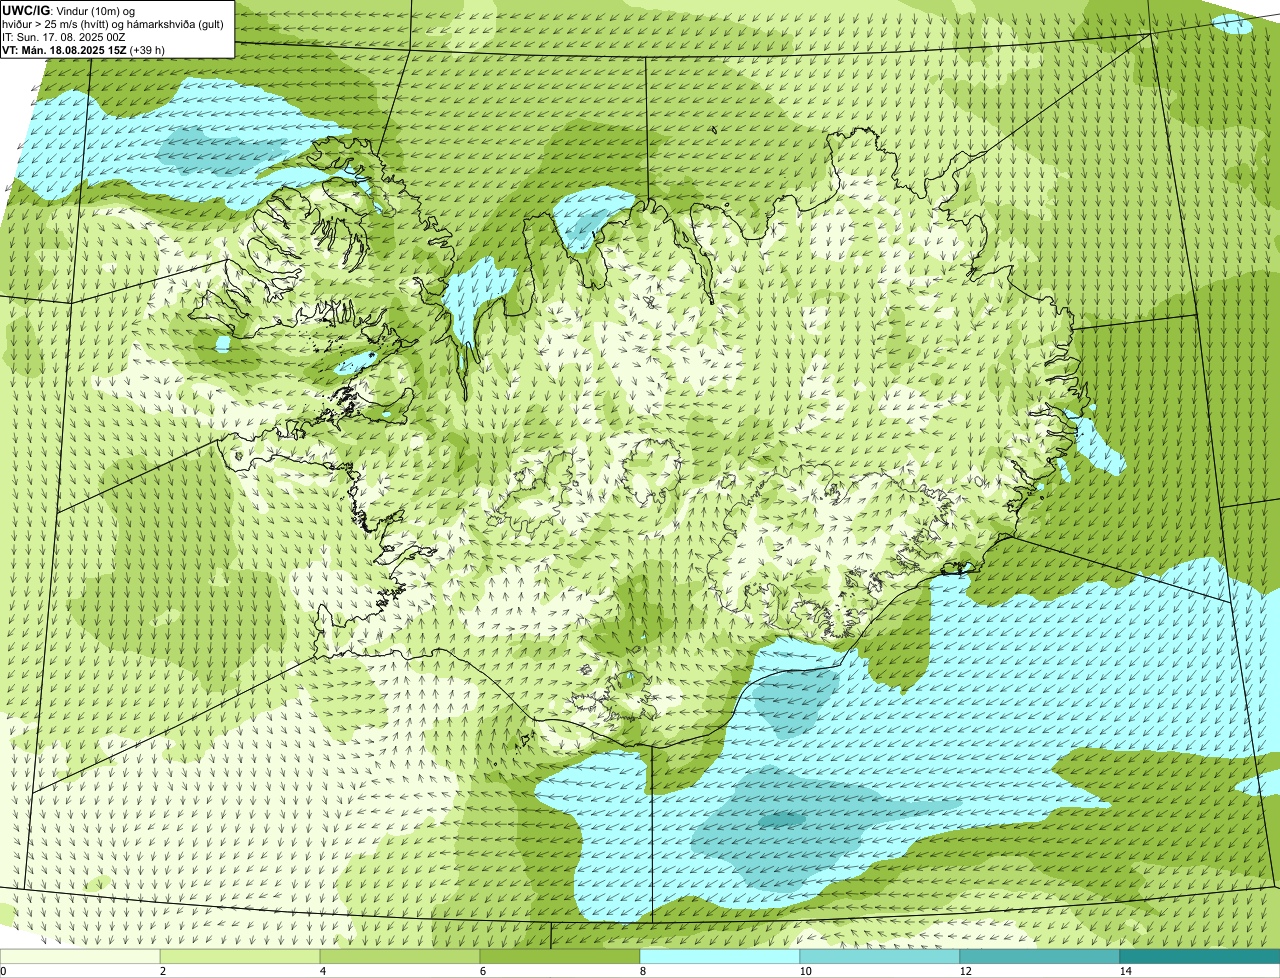Click the 0–2 m/s pale yellow legend swatch
The height and width of the screenshot is (978, 1280).
[80, 956]
